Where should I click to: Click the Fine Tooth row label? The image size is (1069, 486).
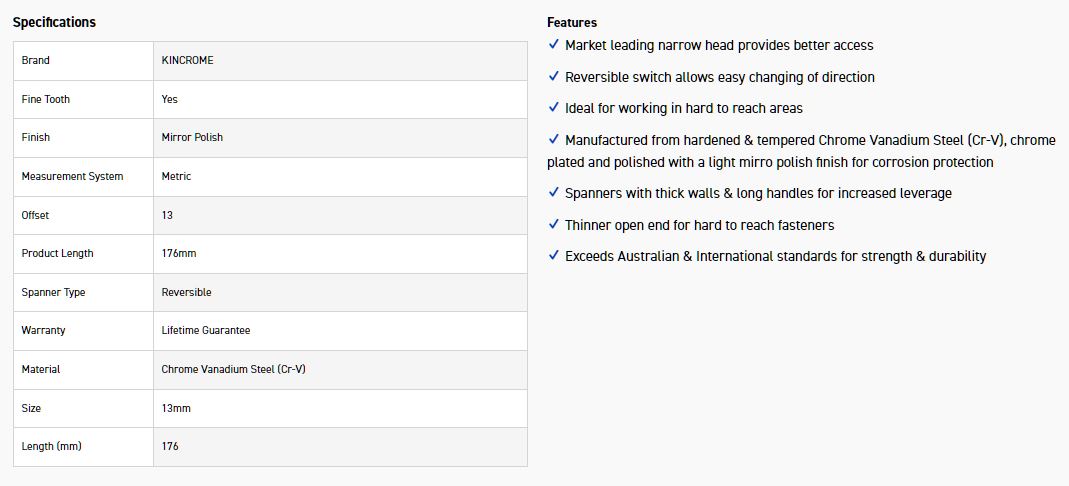[46, 99]
